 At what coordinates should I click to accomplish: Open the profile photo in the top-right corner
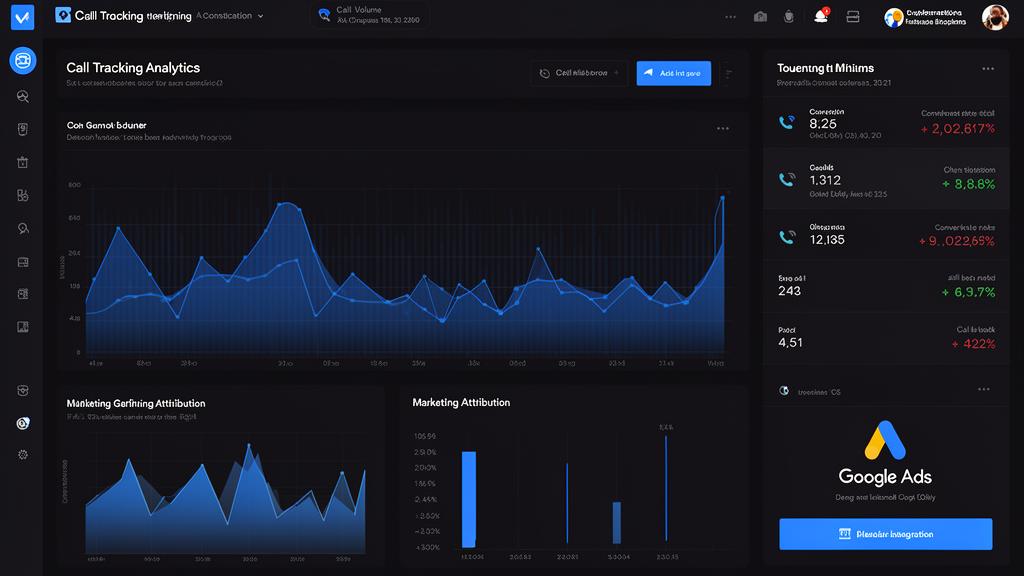995,18
